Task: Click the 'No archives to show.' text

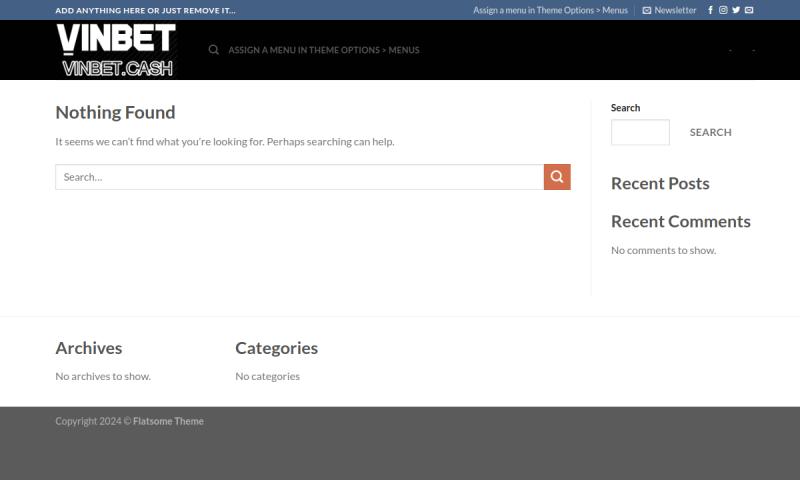Action: [x=103, y=376]
